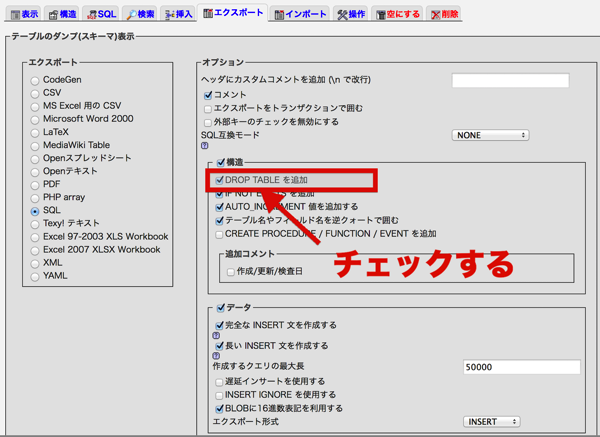Enable CREATE PROCEDURE / FUNCTION / EVENT を追加

tap(219, 234)
